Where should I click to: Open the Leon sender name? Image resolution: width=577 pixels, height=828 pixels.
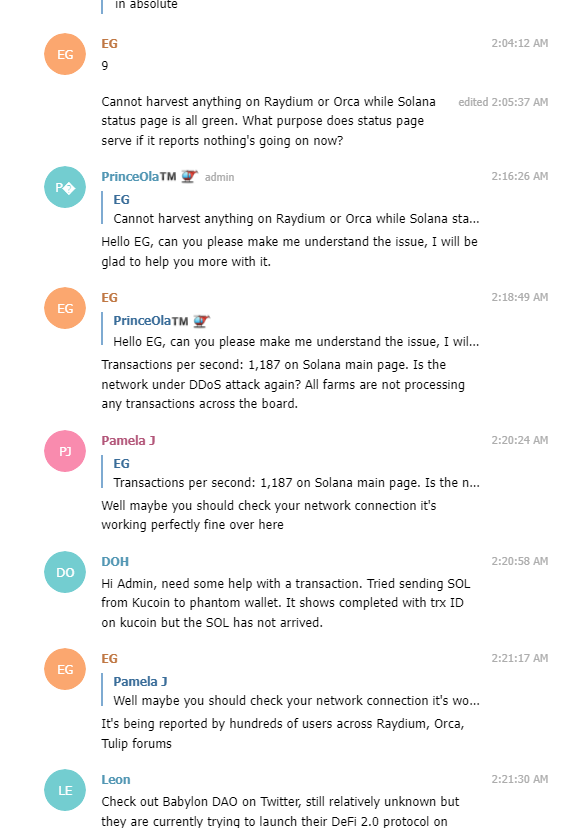coord(116,779)
